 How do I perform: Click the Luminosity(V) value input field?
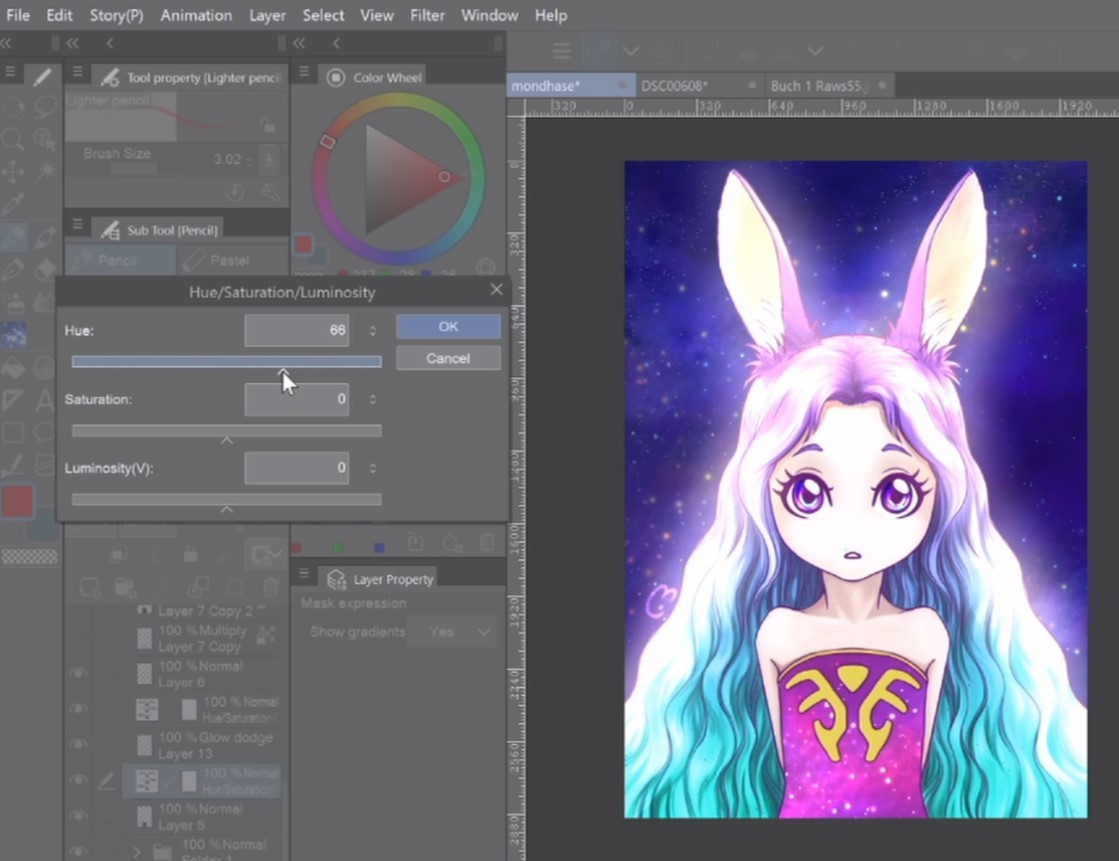tap(296, 468)
